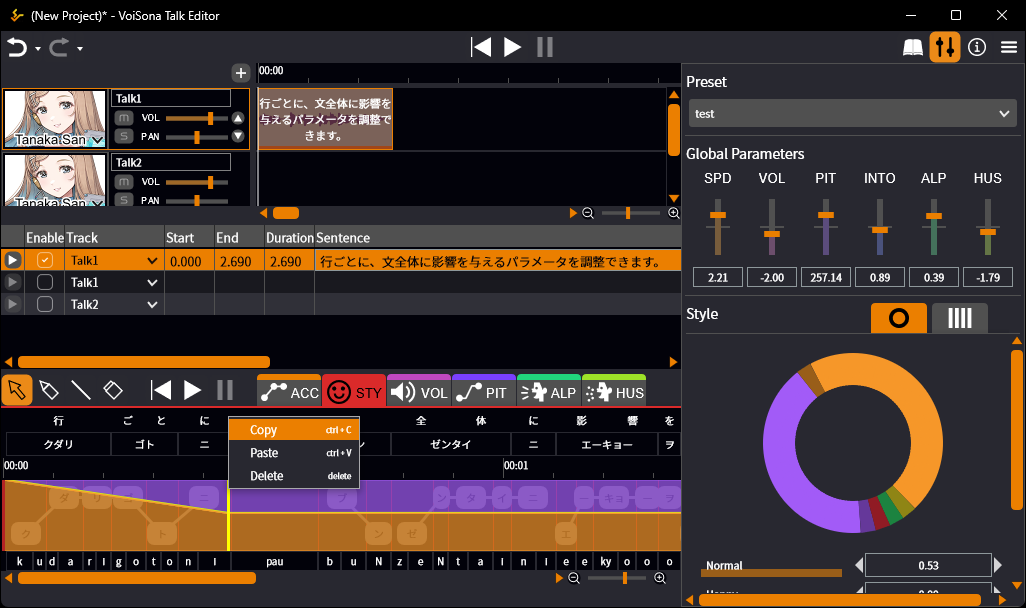1026x608 pixels.
Task: Open the hamburger menu icon
Action: (1008, 47)
